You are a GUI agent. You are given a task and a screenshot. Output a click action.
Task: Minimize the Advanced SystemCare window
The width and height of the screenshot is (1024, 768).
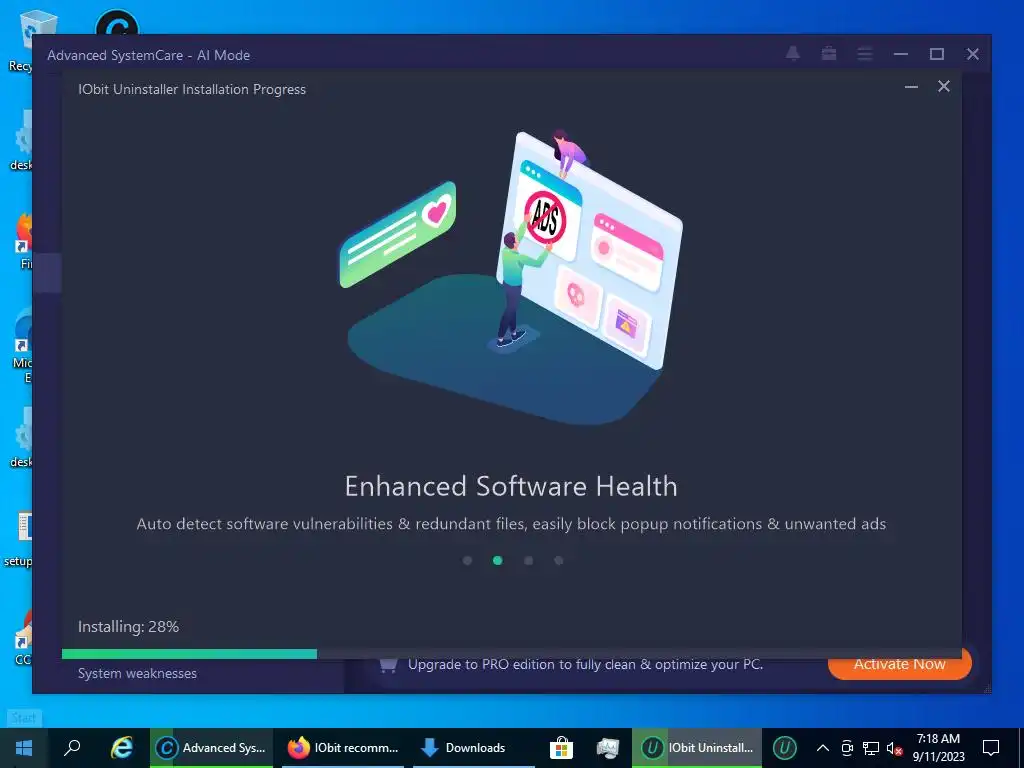[901, 54]
